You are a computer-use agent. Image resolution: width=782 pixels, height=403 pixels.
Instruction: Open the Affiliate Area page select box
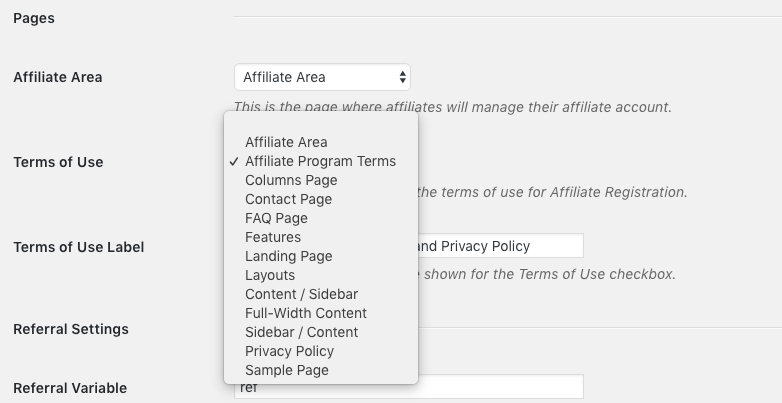click(x=321, y=77)
